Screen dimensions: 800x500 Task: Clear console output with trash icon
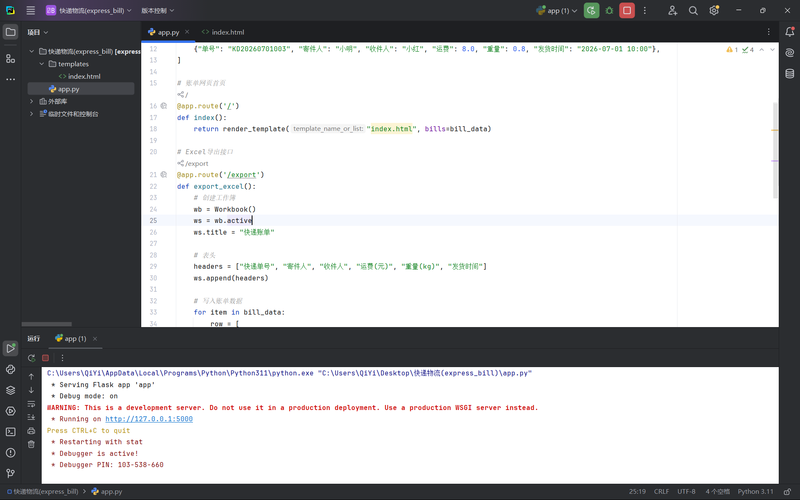pyautogui.click(x=31, y=444)
